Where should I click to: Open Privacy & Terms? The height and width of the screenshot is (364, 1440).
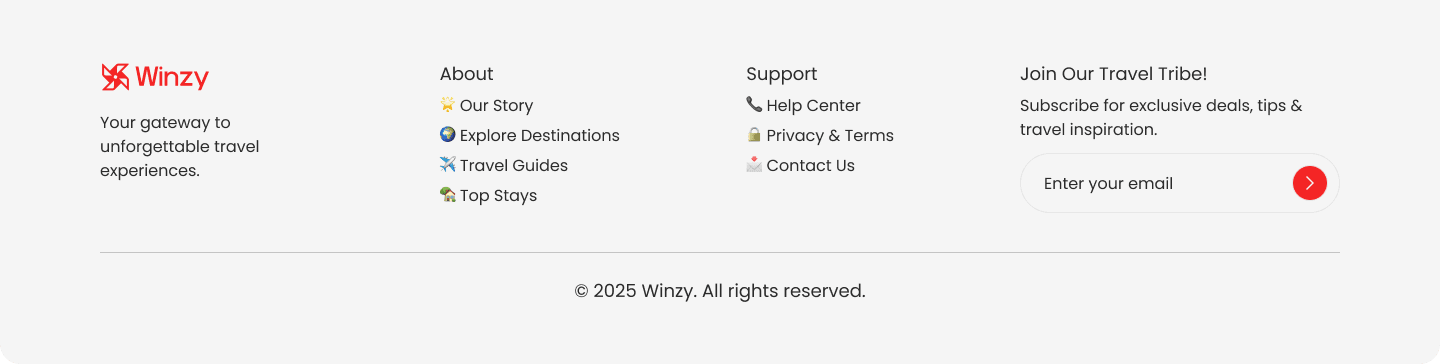tap(830, 135)
